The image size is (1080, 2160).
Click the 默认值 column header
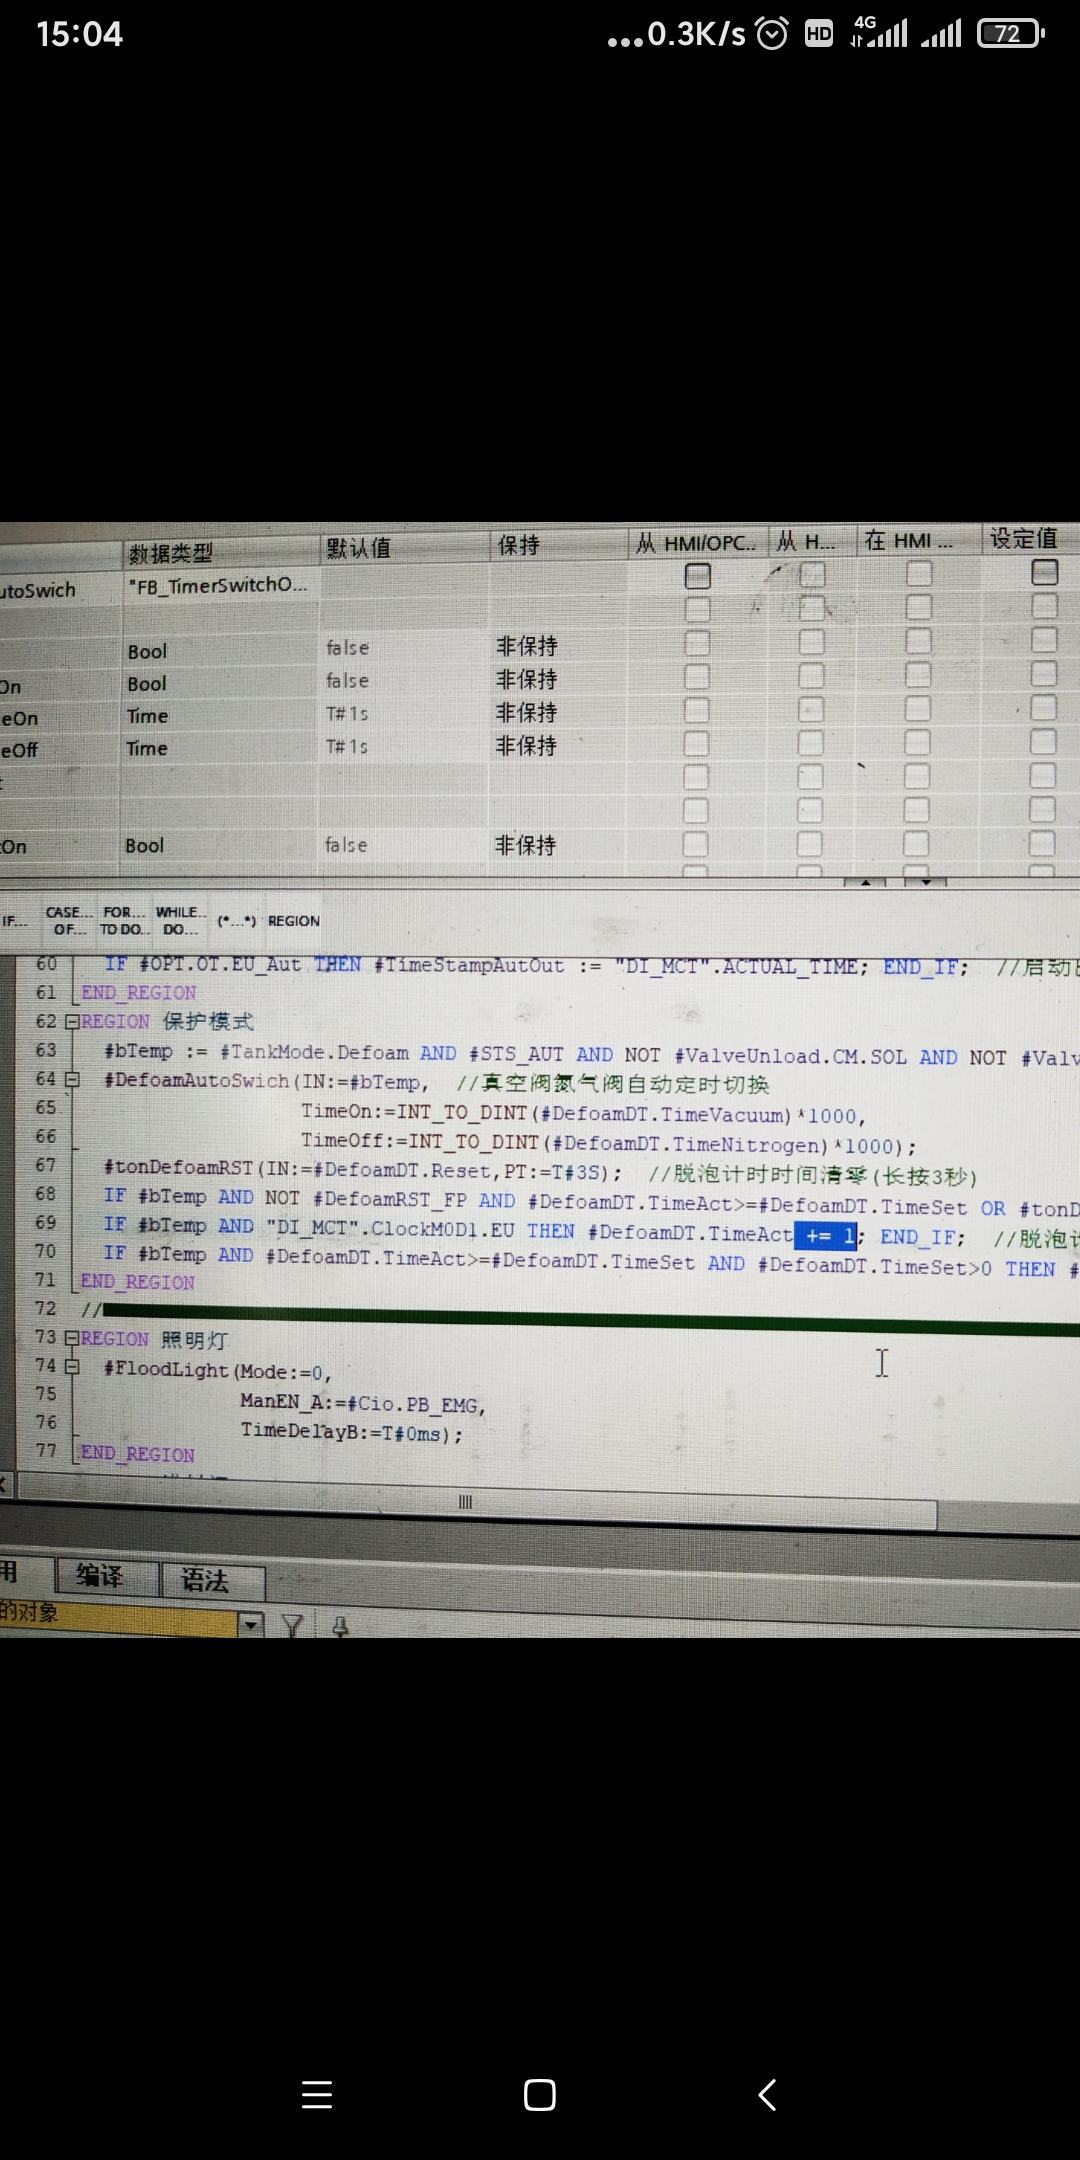tap(359, 549)
